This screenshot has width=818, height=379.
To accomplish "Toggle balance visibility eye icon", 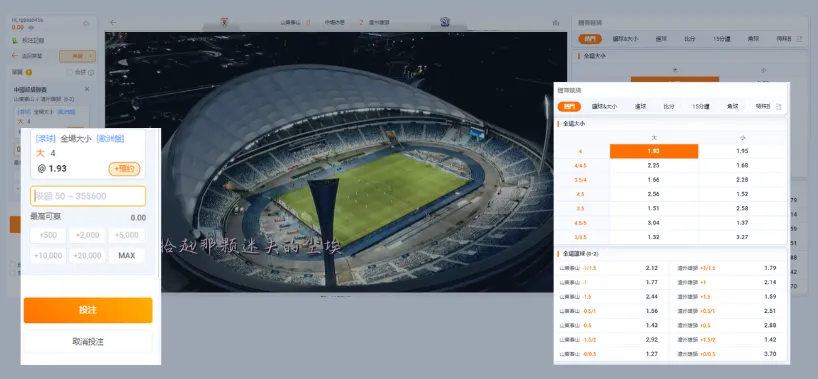I will [31, 28].
